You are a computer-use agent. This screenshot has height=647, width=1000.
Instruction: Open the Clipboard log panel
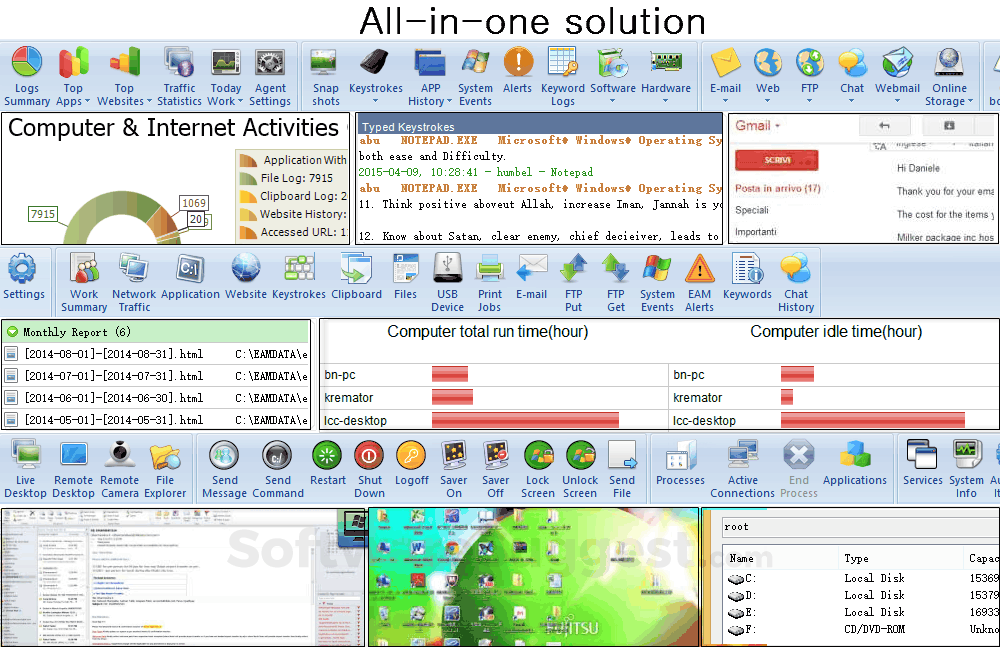pos(355,280)
